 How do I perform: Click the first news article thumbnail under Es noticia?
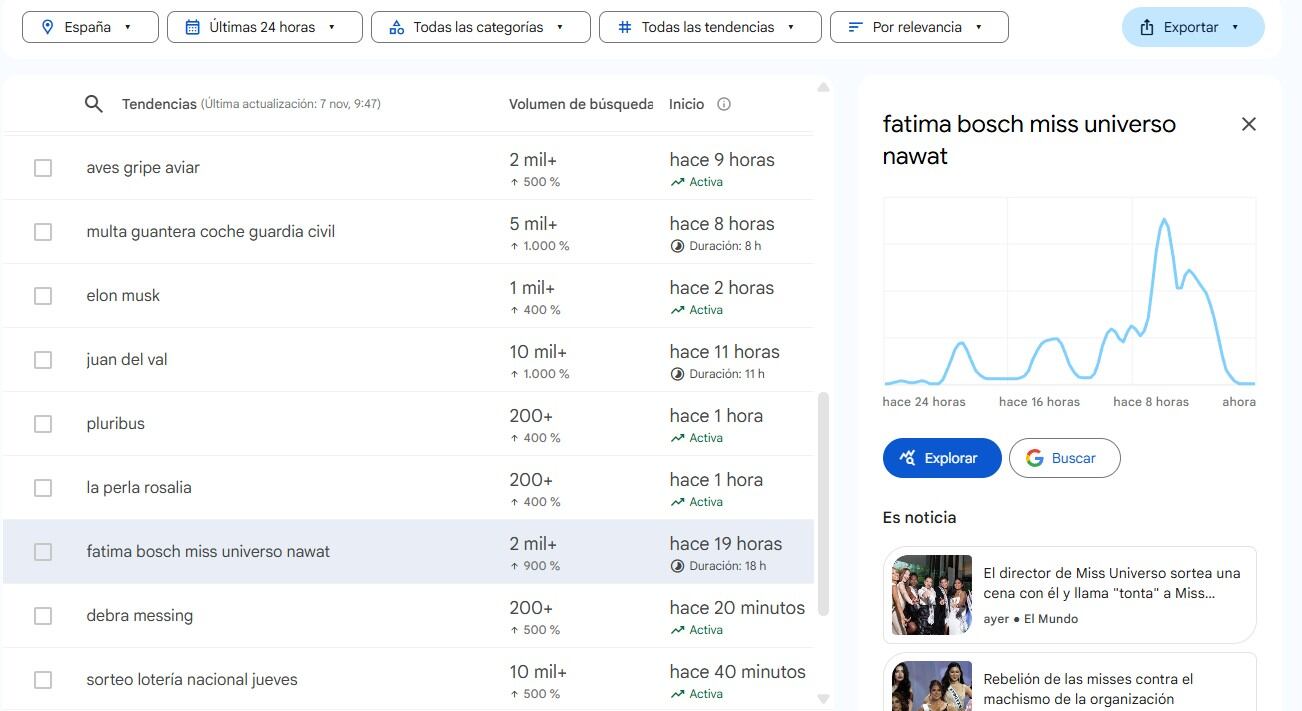point(931,594)
